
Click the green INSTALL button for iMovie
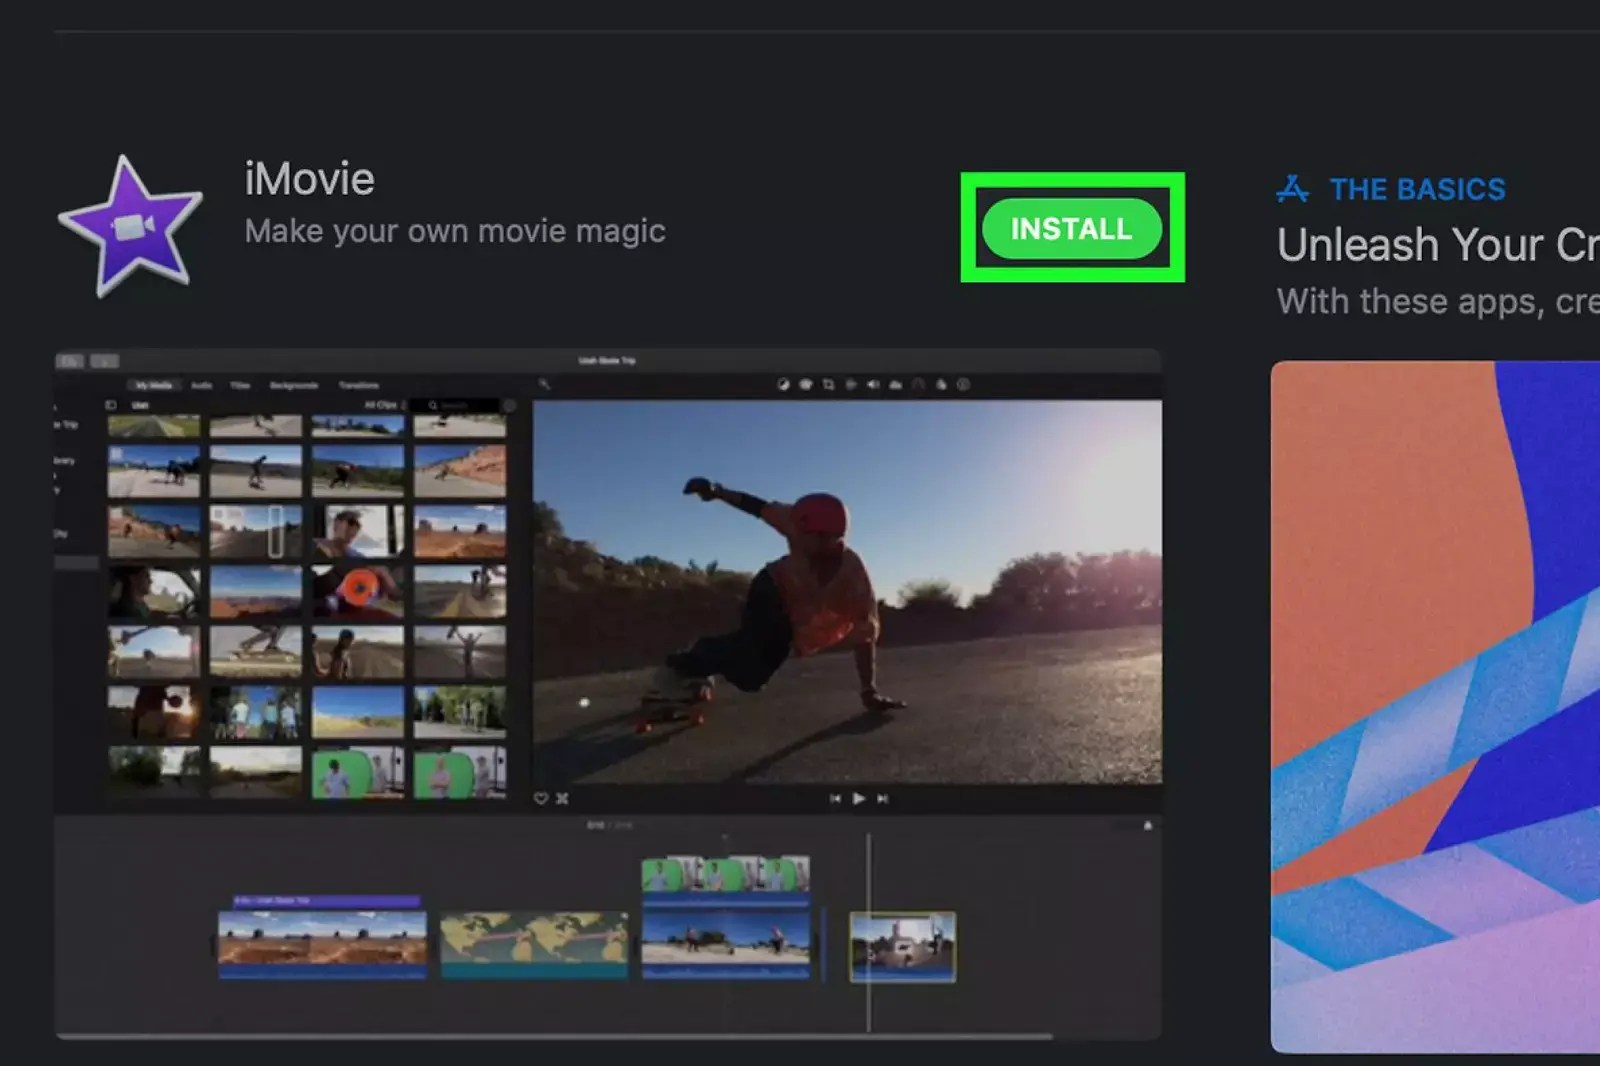click(x=1071, y=229)
